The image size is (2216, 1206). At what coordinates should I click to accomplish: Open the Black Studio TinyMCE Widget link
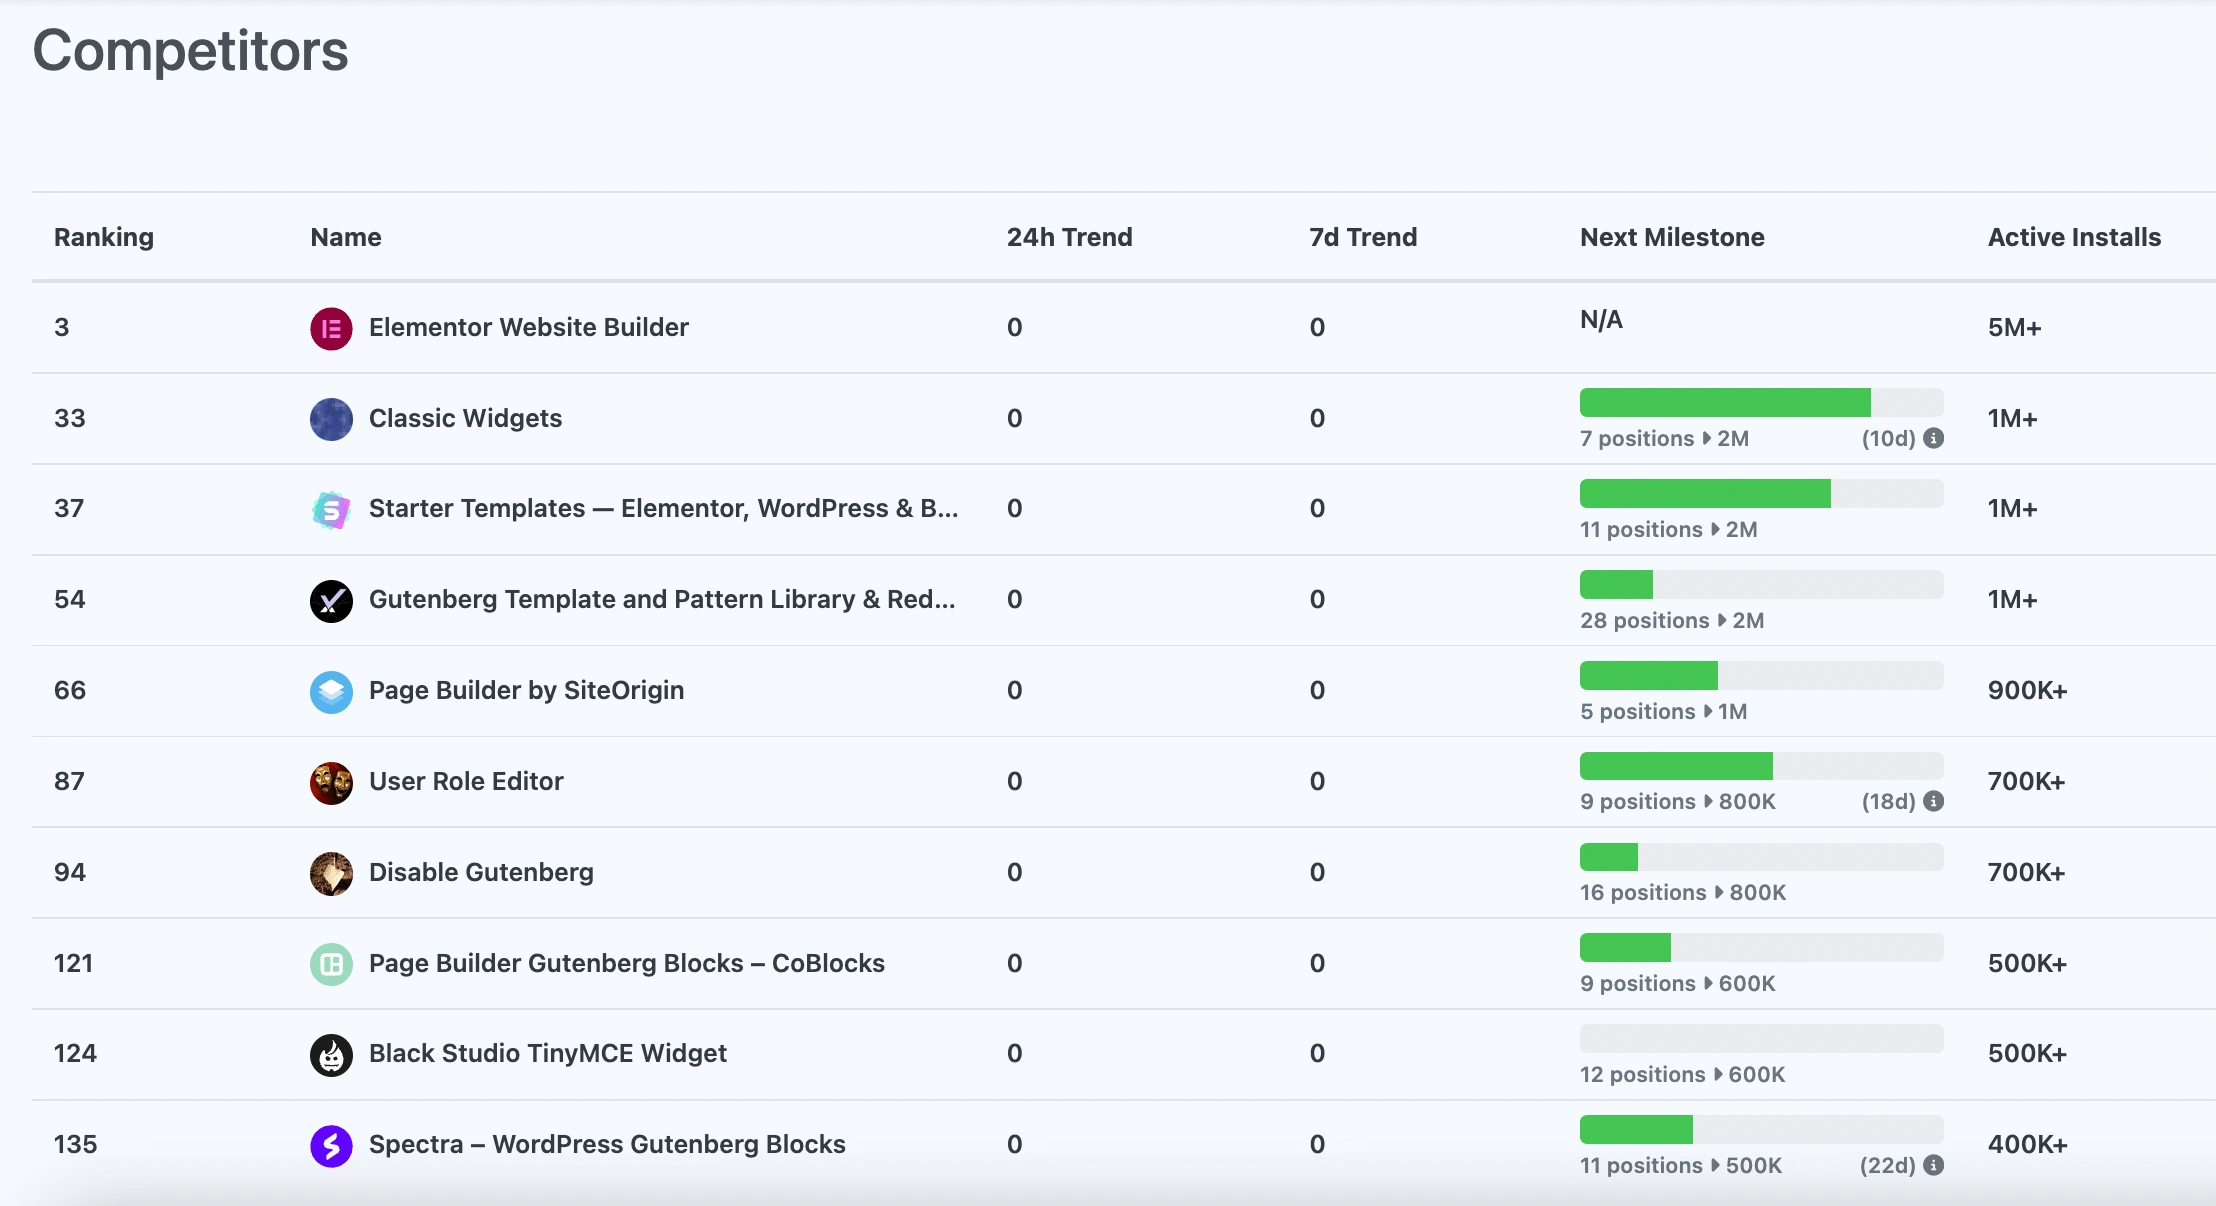coord(547,1053)
